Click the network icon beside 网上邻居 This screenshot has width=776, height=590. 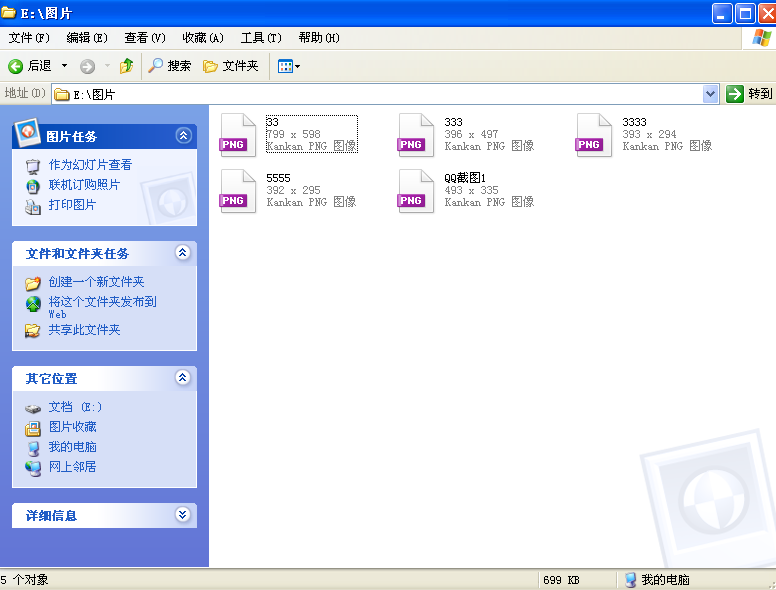33,468
